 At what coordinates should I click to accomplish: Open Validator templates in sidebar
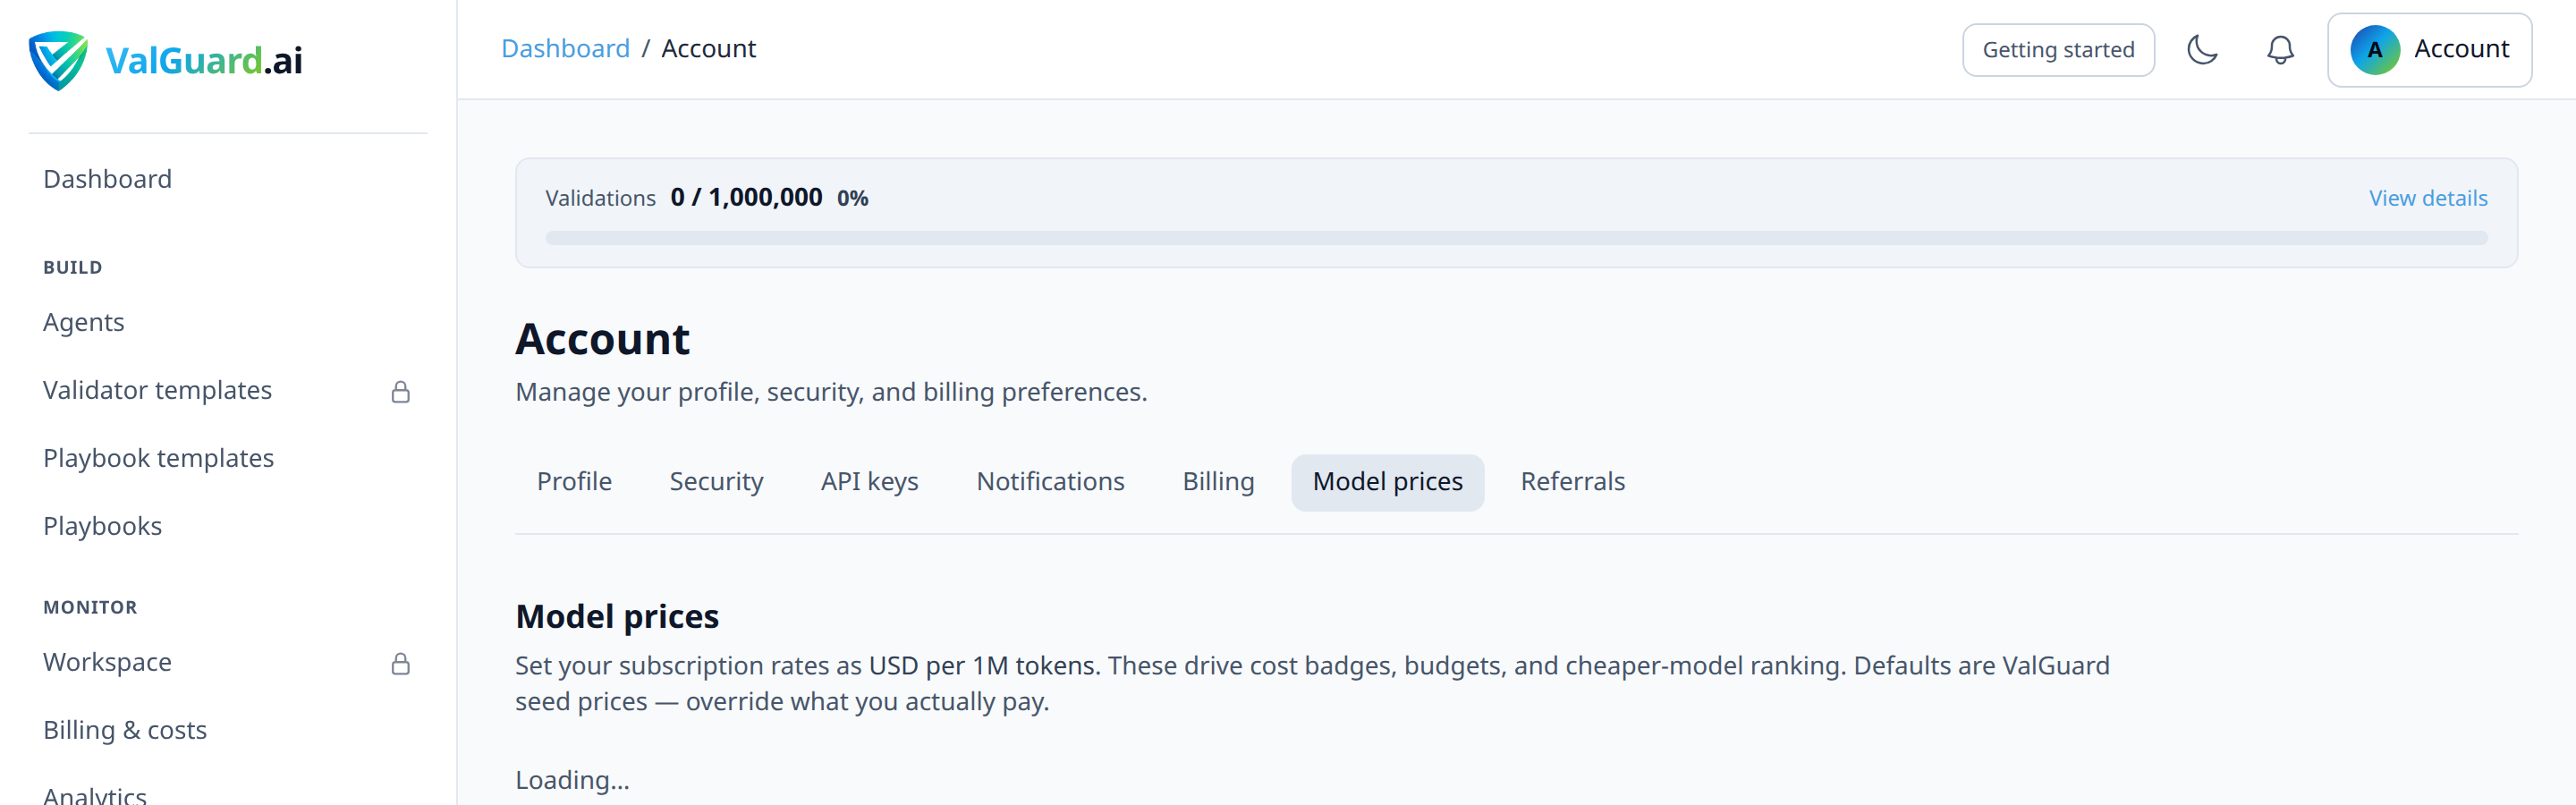[x=228, y=390]
